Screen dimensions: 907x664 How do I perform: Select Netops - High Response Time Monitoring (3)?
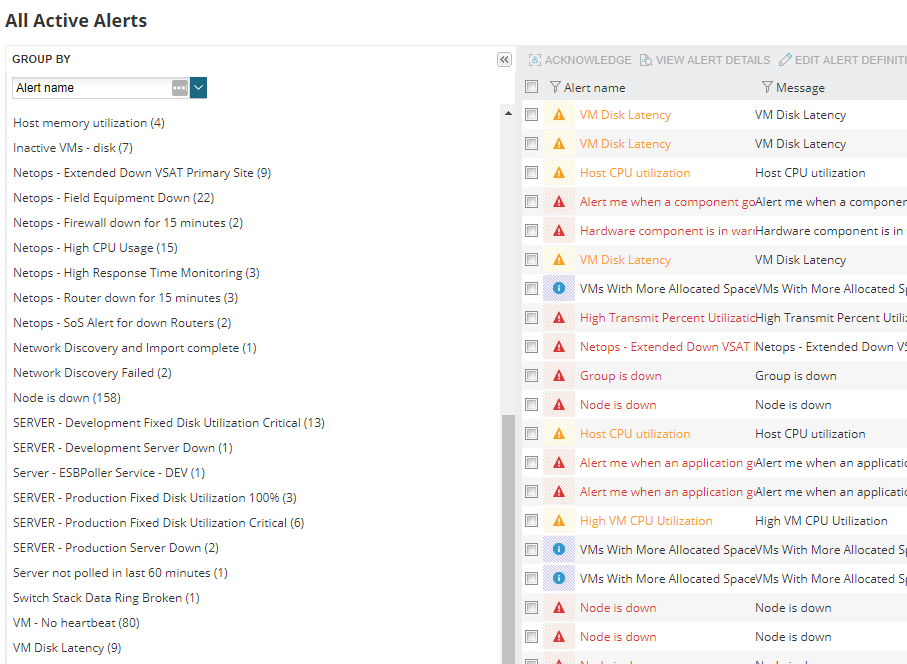click(137, 272)
